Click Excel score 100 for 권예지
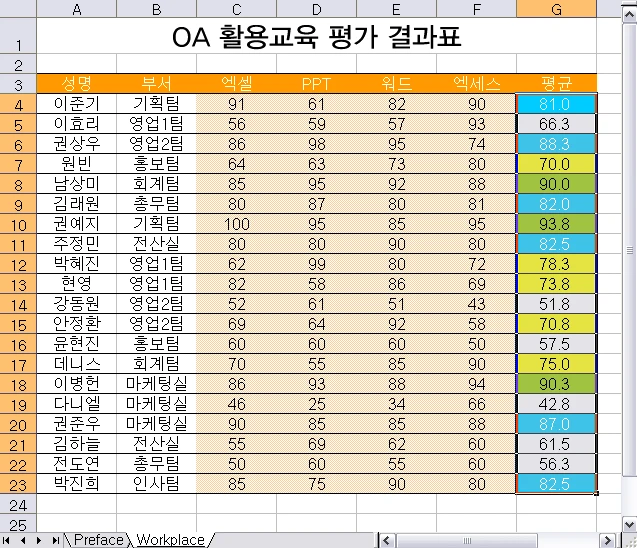637x548 pixels. click(236, 224)
